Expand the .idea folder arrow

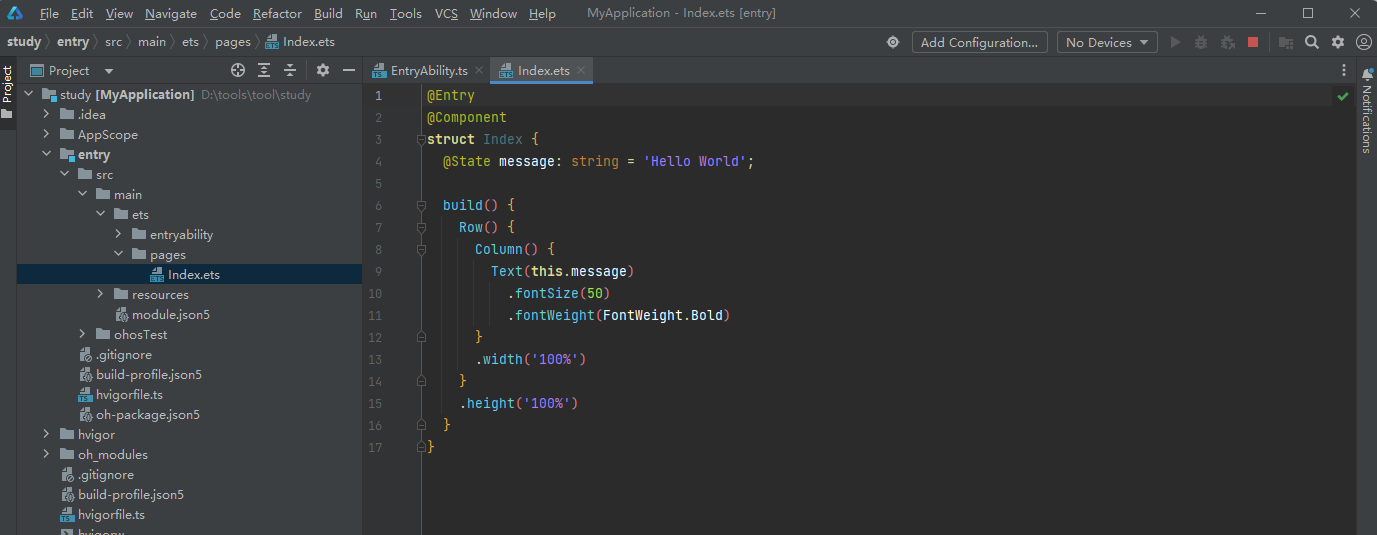point(46,114)
